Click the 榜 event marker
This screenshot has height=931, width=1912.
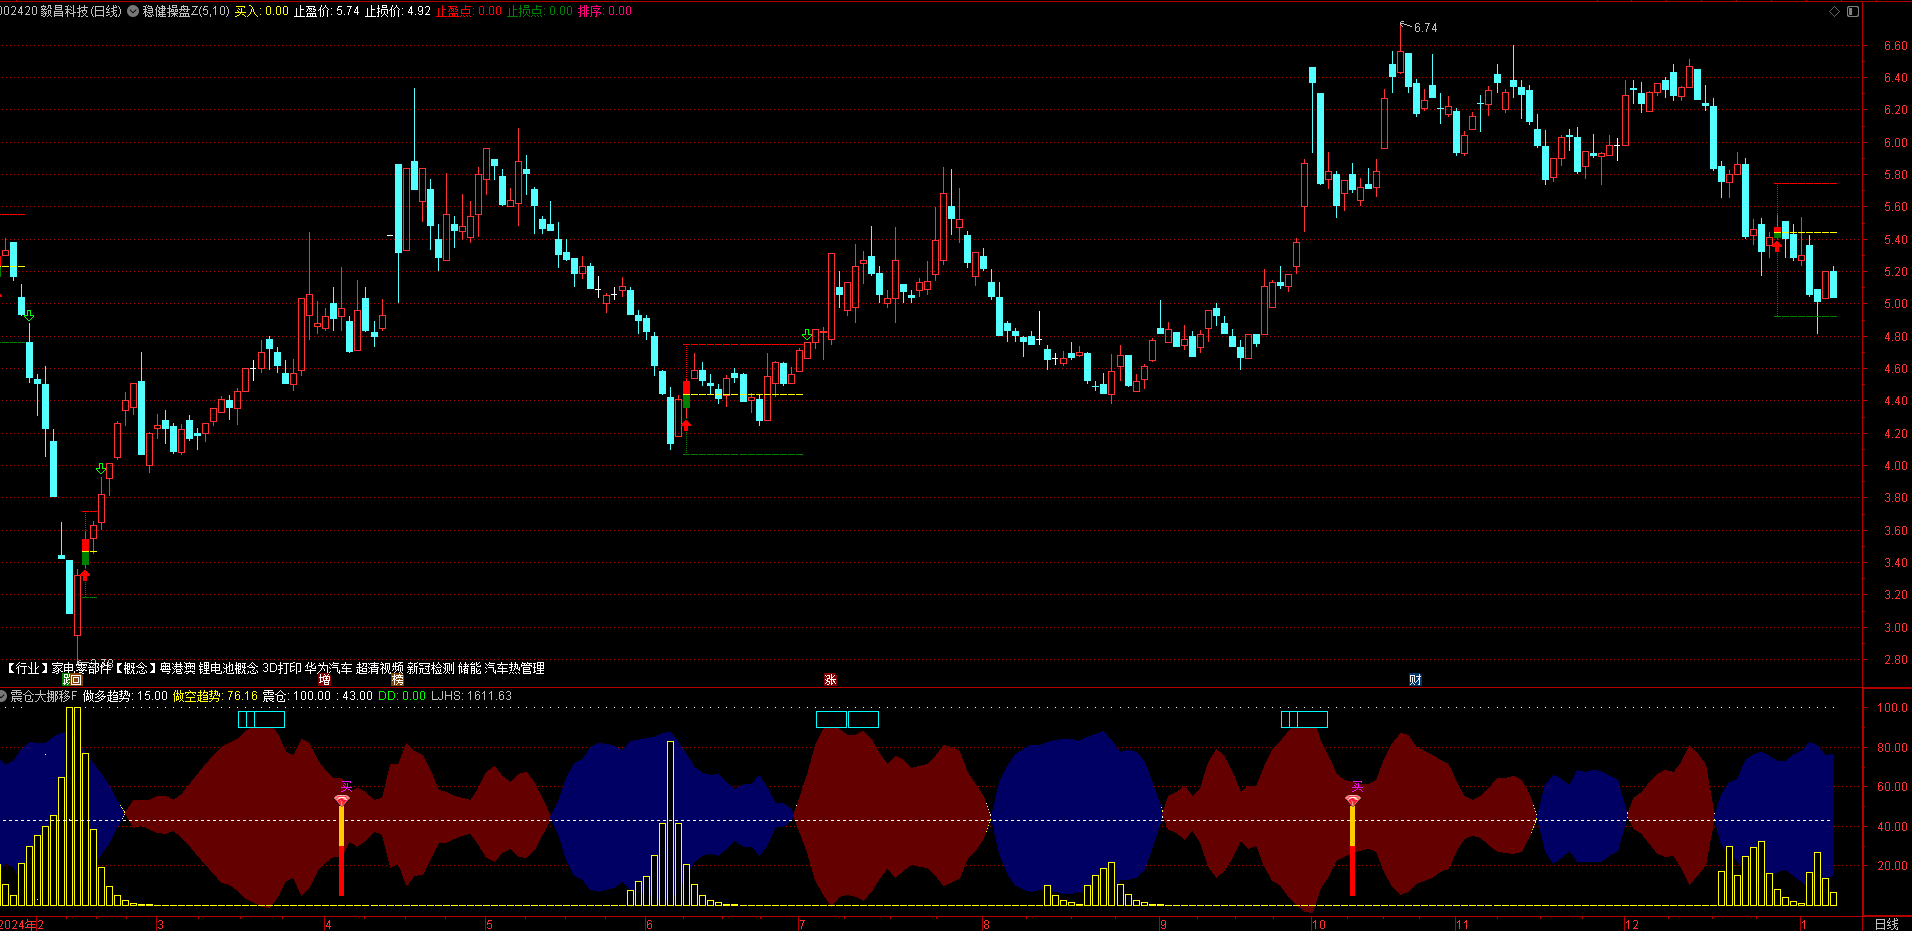pyautogui.click(x=397, y=680)
